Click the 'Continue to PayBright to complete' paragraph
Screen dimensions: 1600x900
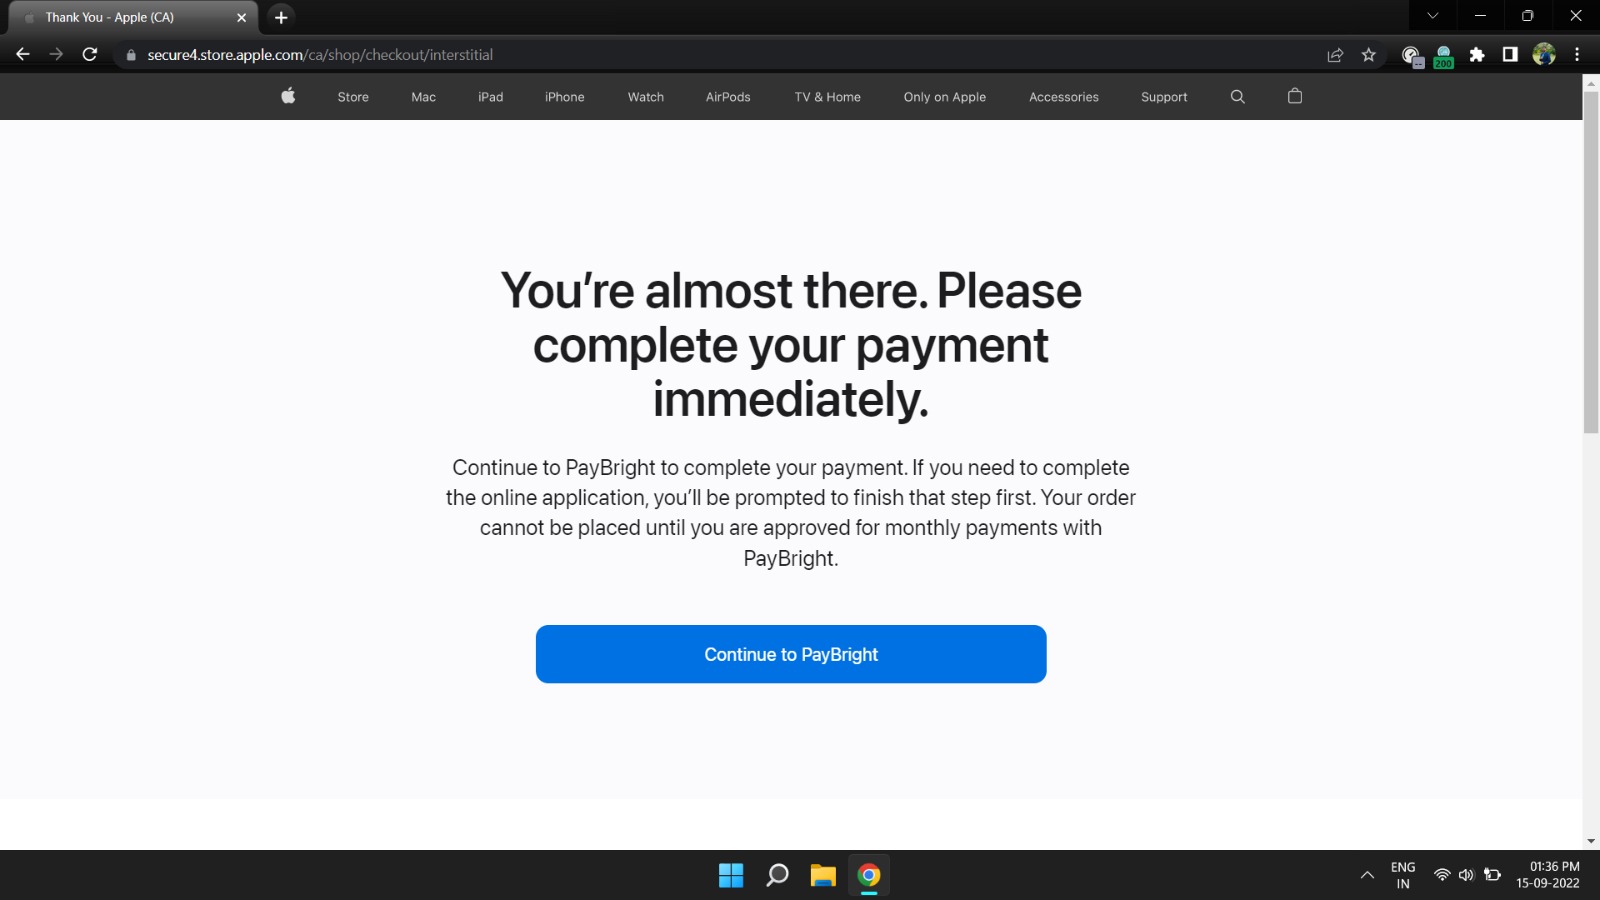pos(791,513)
